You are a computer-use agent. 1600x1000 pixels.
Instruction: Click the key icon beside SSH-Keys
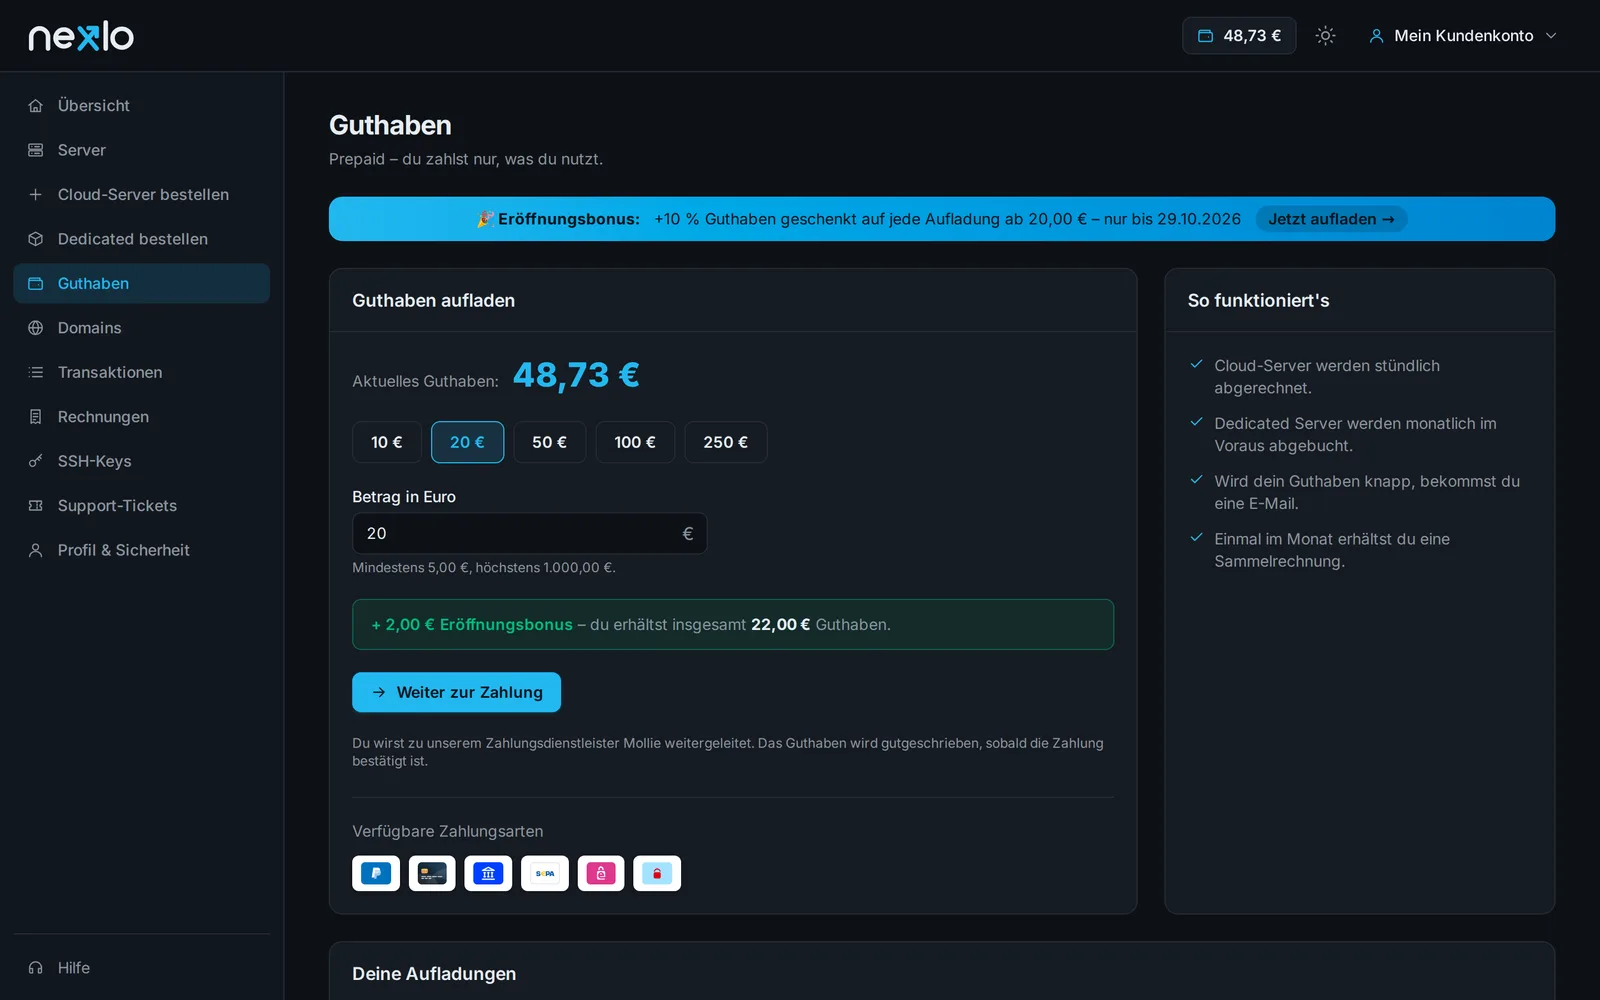pyautogui.click(x=36, y=461)
